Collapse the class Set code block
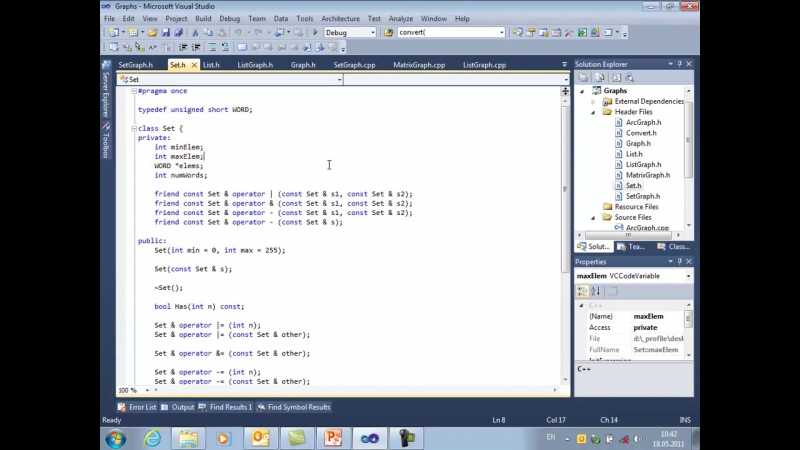Image resolution: width=800 pixels, height=450 pixels. [x=133, y=128]
